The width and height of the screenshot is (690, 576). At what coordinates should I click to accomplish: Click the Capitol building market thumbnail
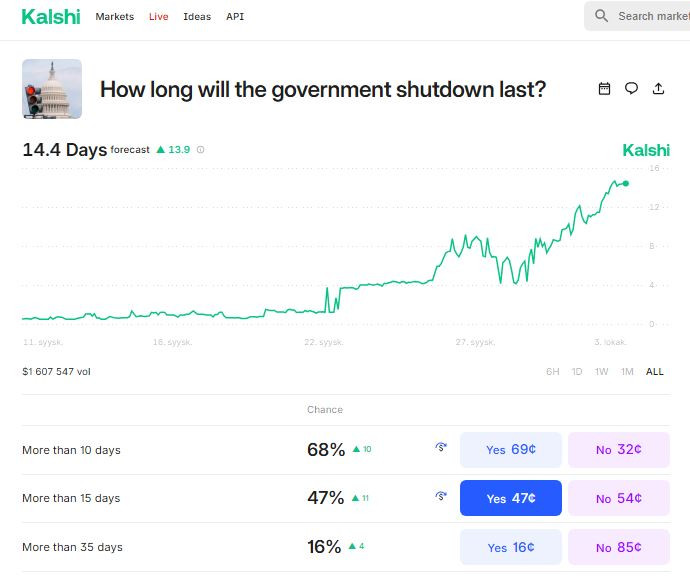[52, 89]
